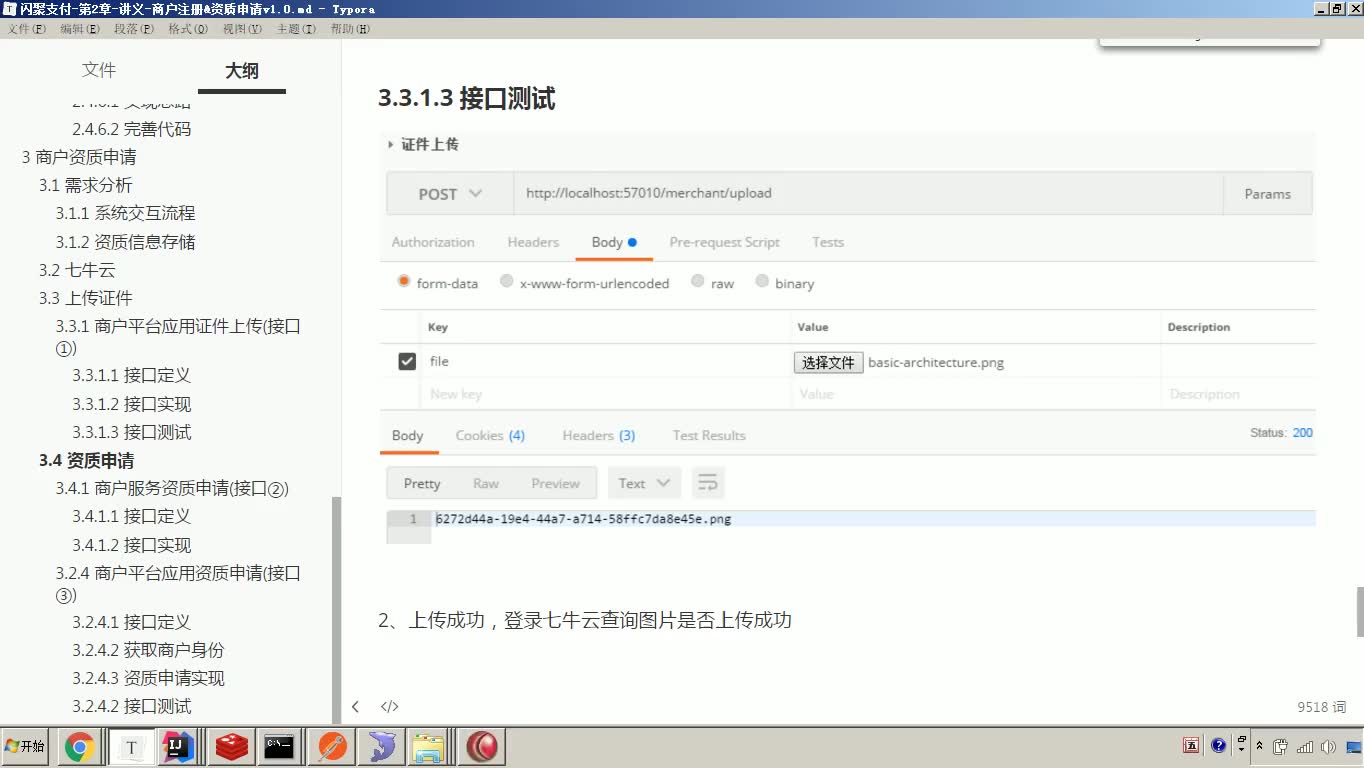Click the network signal icon in system tray
This screenshot has width=1364, height=768.
[1303, 746]
